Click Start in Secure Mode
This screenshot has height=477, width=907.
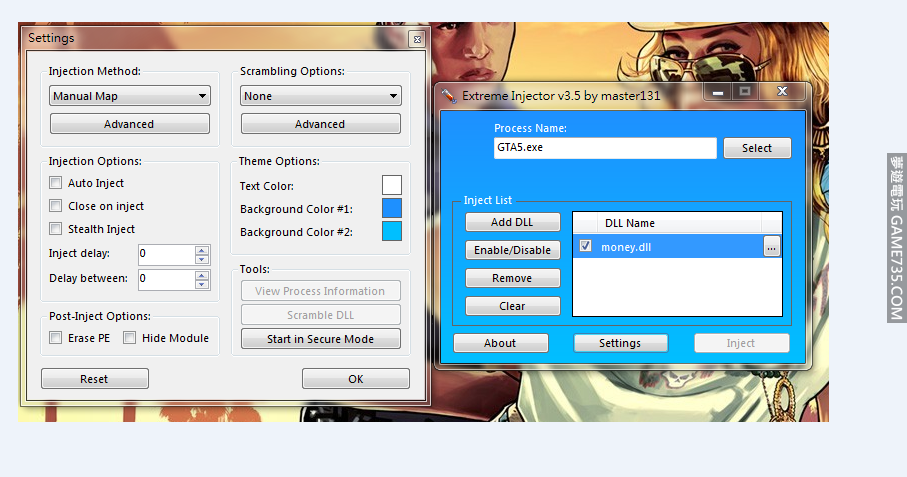pos(320,339)
